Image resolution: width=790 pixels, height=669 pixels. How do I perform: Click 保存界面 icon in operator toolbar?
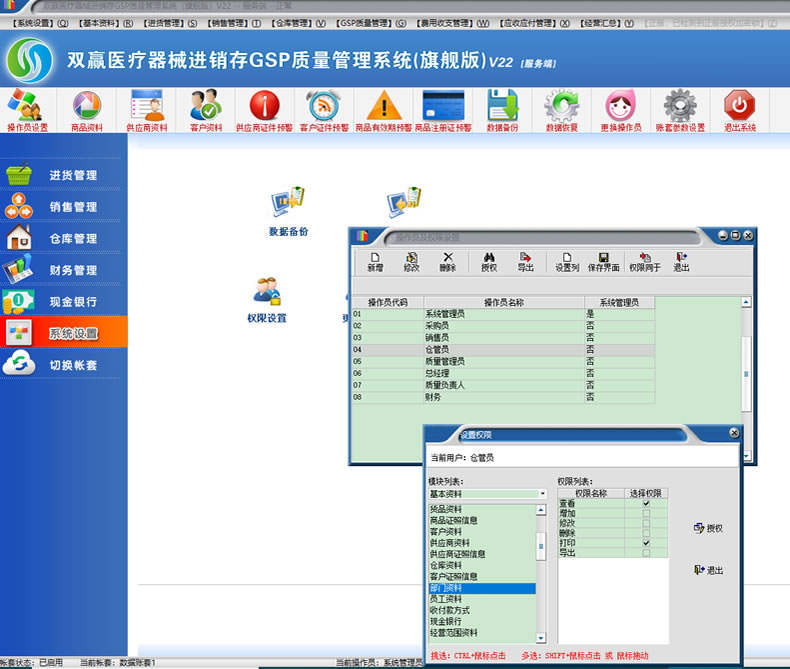(x=603, y=261)
